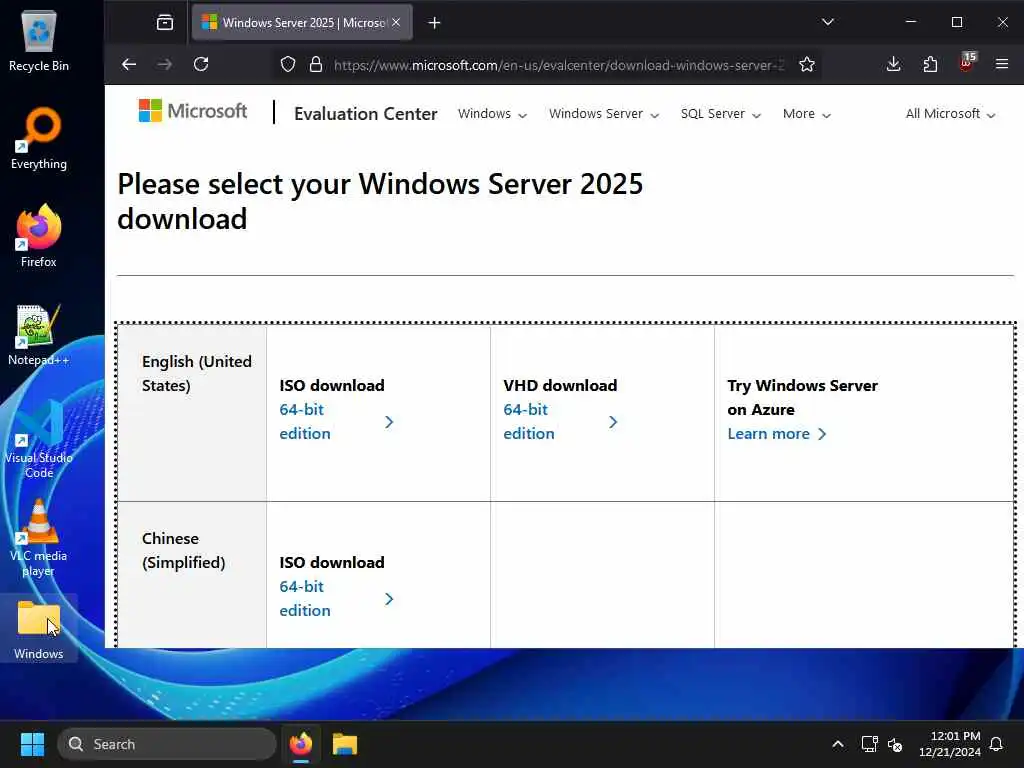Open the Firefox desktop shortcut
This screenshot has width=1024, height=768.
point(39,236)
